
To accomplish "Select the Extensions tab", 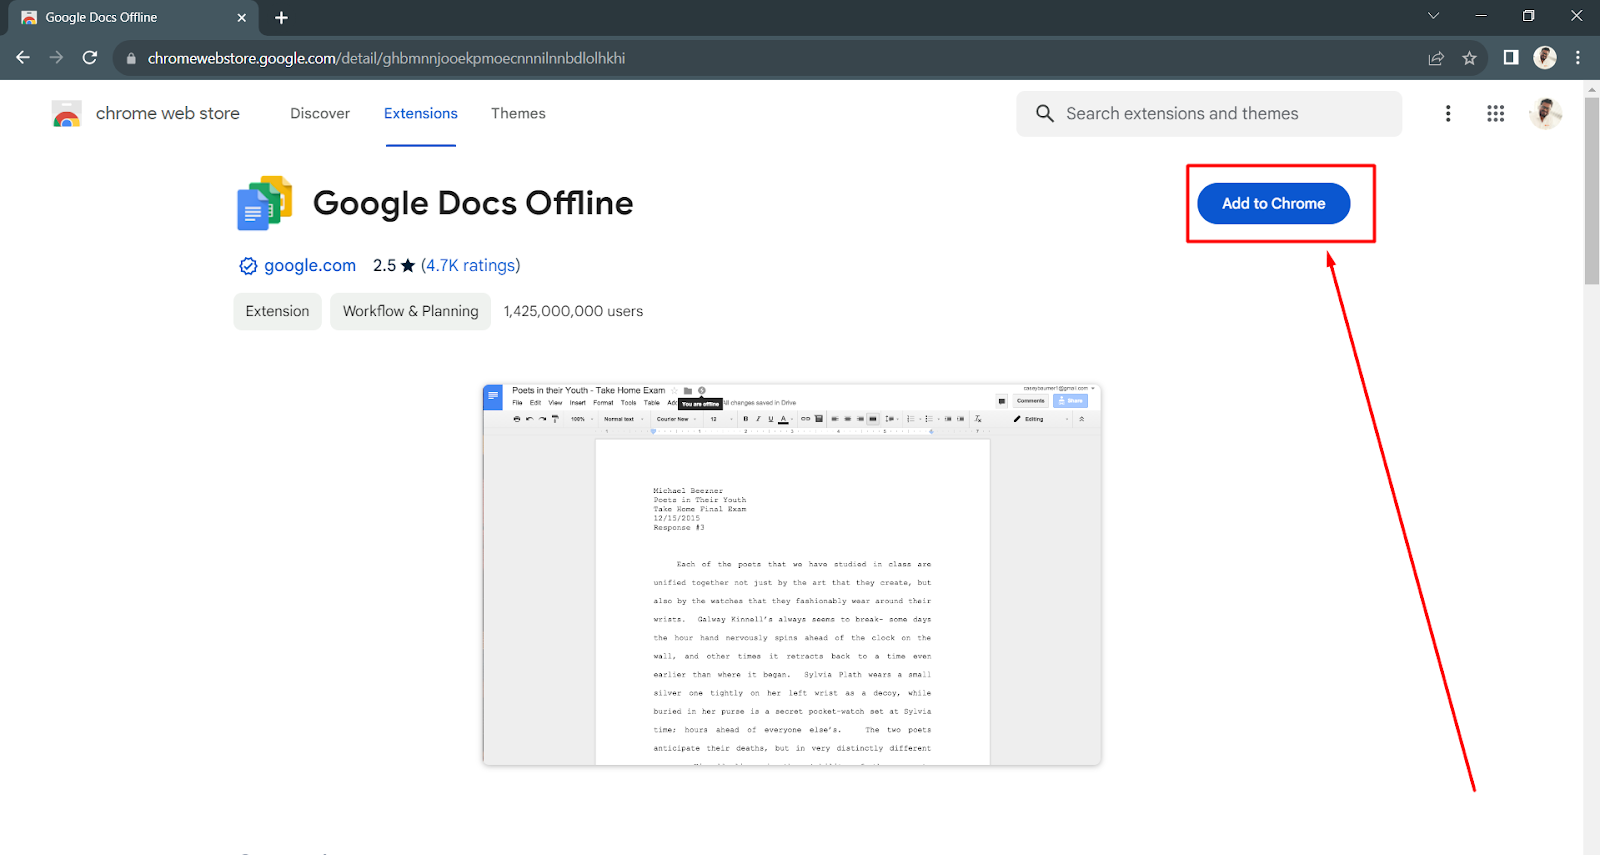I will (x=421, y=114).
